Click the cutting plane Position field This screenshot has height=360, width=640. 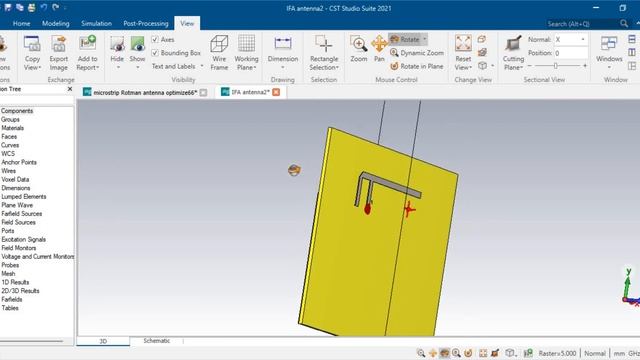571,53
